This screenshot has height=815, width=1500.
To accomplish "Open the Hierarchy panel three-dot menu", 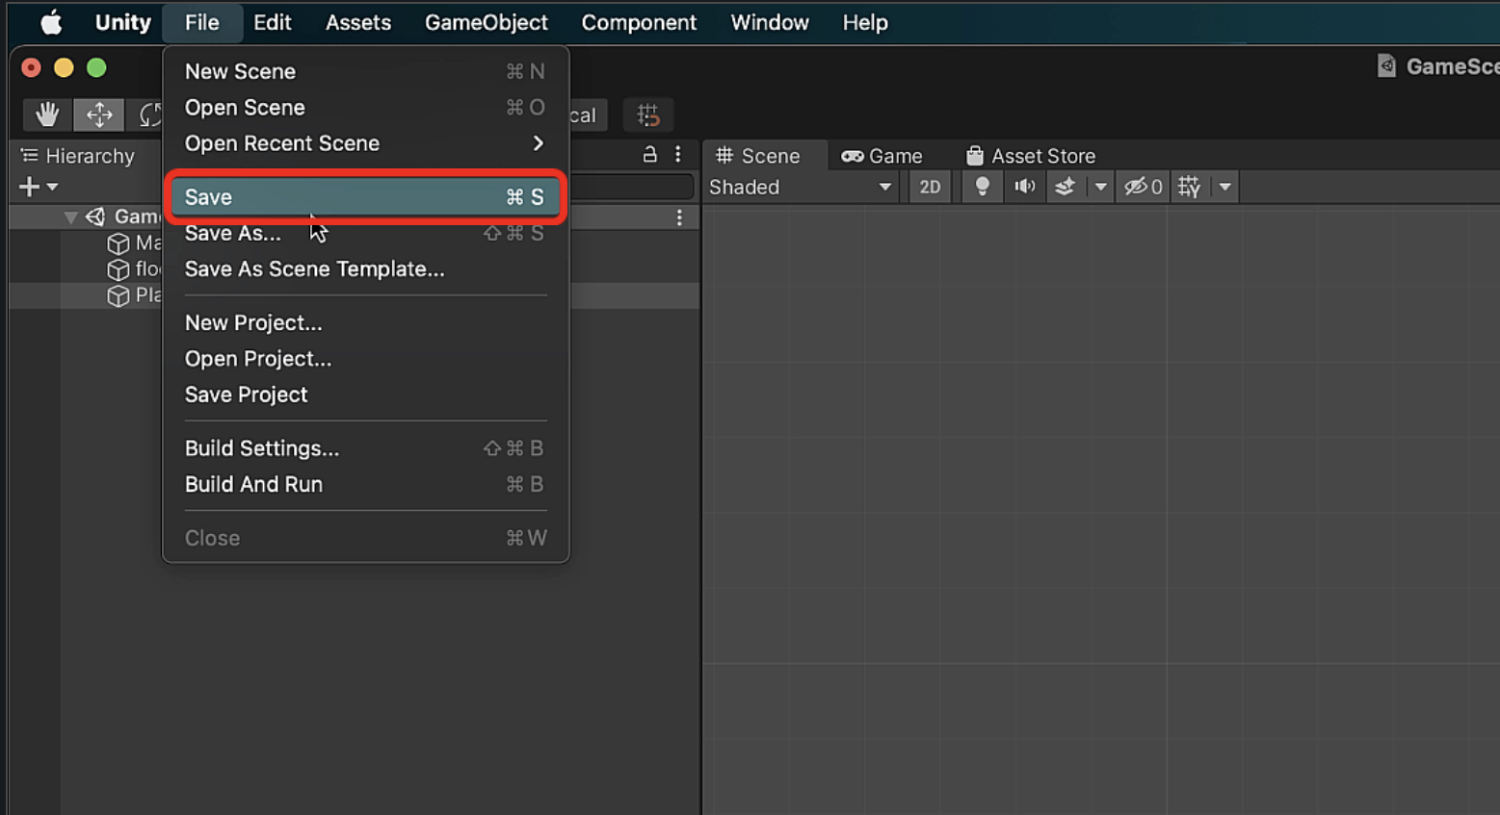I will click(x=678, y=155).
